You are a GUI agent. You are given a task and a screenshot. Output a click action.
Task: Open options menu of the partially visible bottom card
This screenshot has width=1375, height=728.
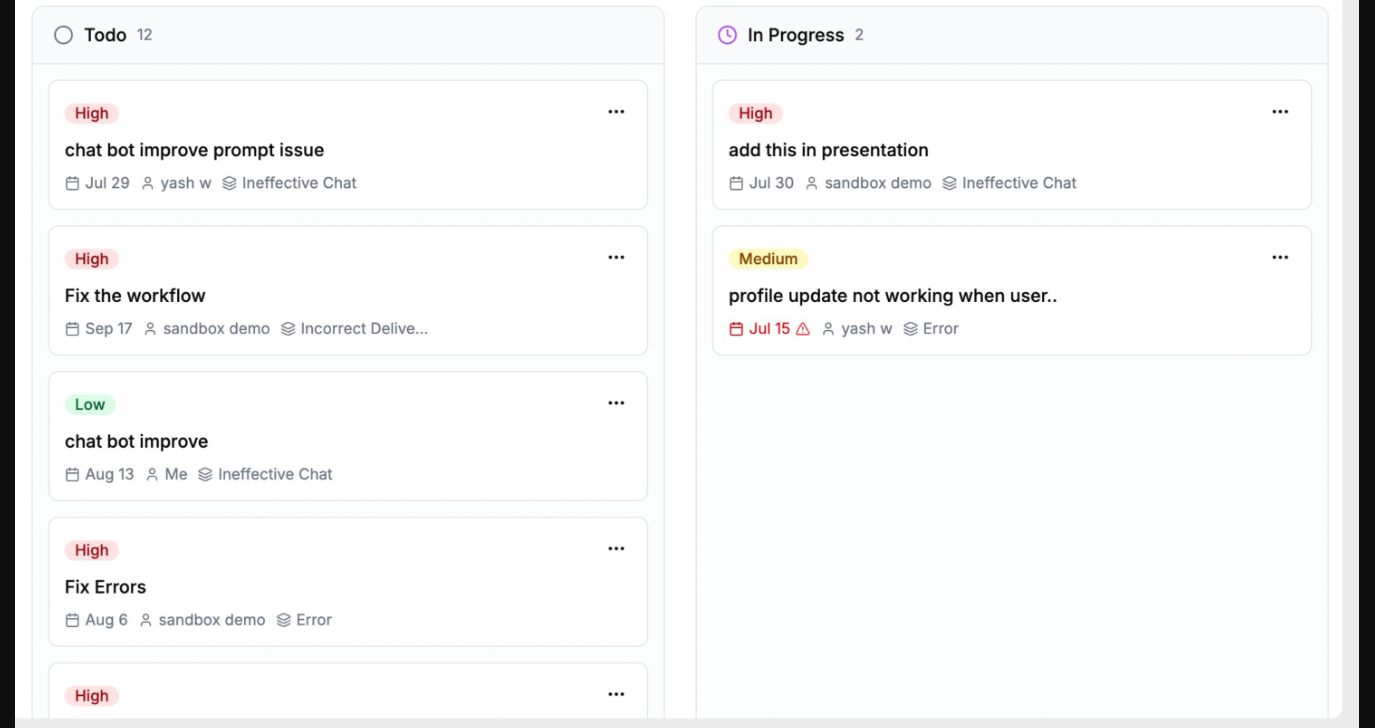(x=616, y=694)
